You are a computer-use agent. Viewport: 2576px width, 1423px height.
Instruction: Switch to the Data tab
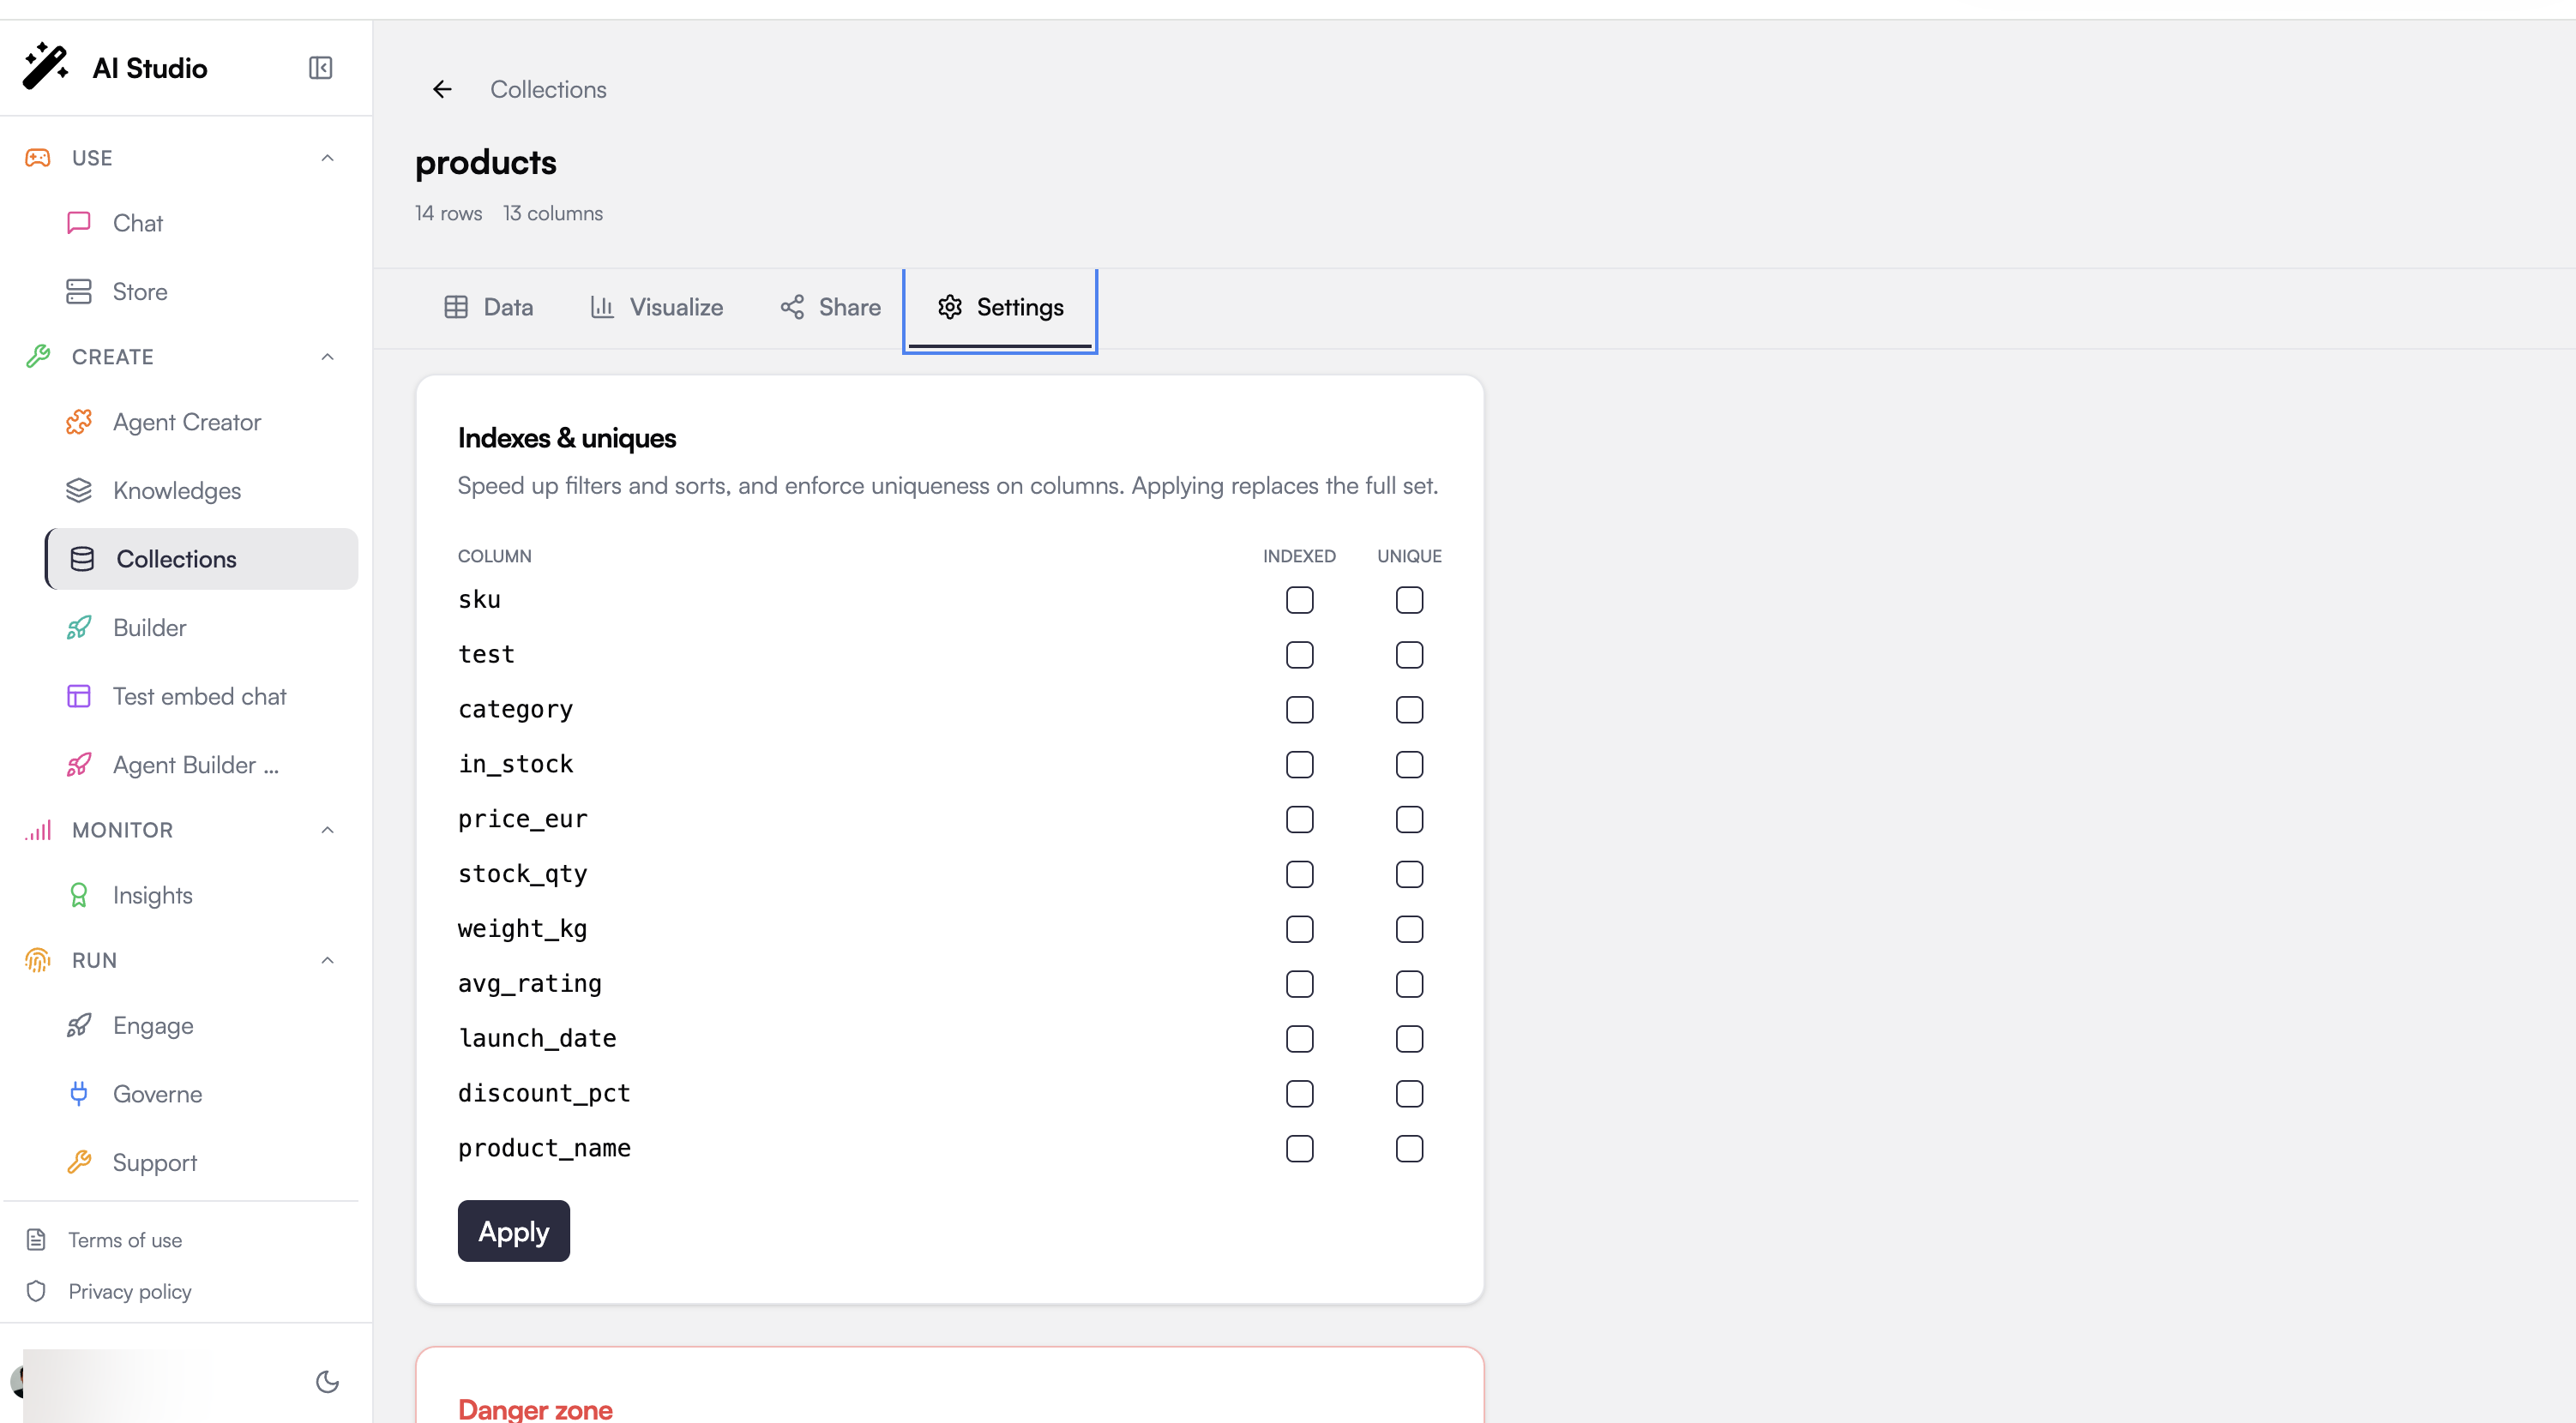click(488, 307)
